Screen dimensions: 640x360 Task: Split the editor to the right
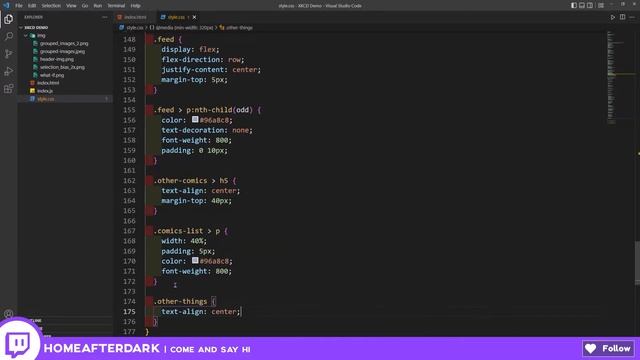click(622, 17)
